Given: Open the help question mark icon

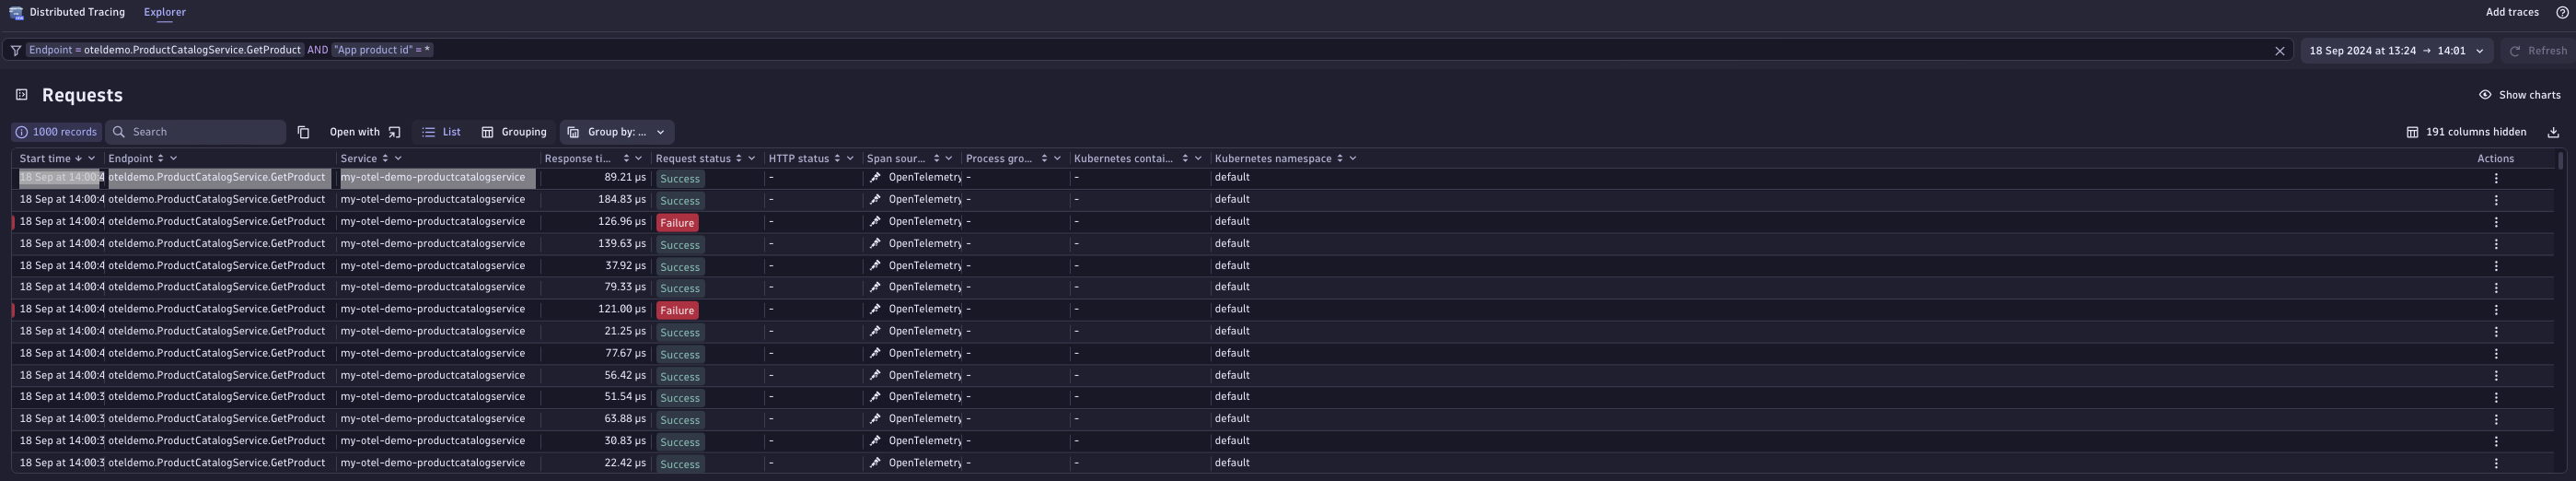Looking at the screenshot, I should 2561,13.
